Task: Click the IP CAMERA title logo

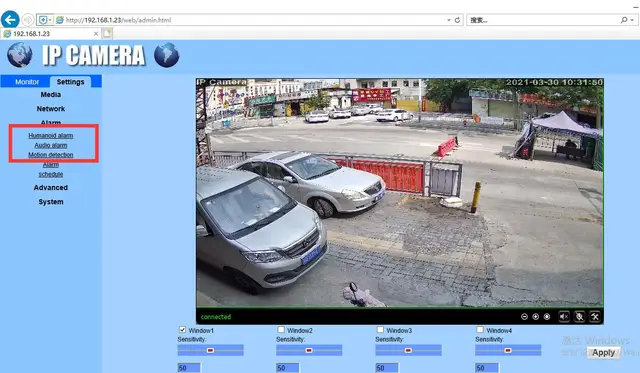Action: pyautogui.click(x=94, y=55)
